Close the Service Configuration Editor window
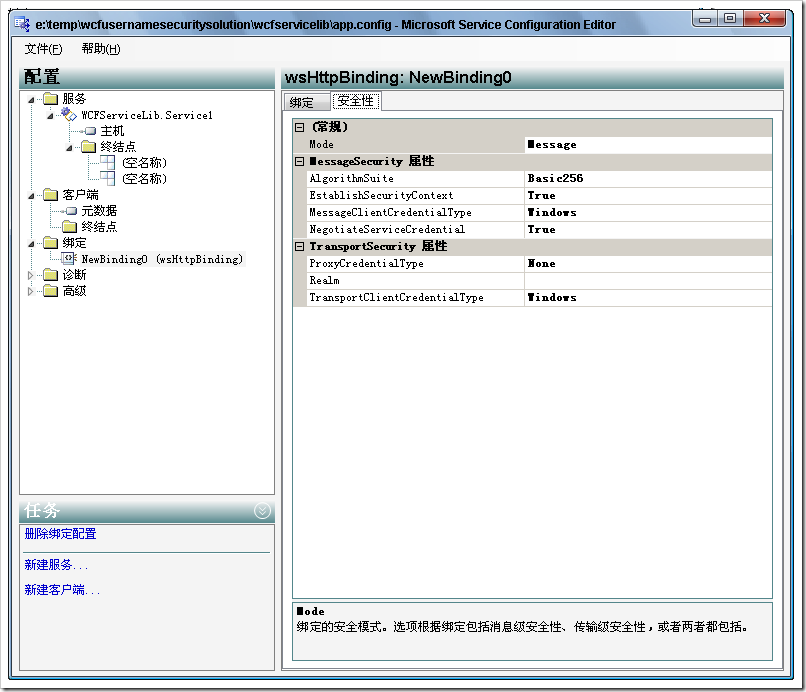This screenshot has width=806, height=692. [x=764, y=19]
